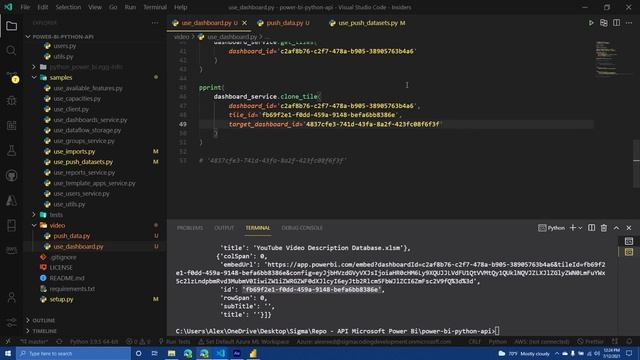Open README.md file
Screen dimensions: 640x360
67,278
